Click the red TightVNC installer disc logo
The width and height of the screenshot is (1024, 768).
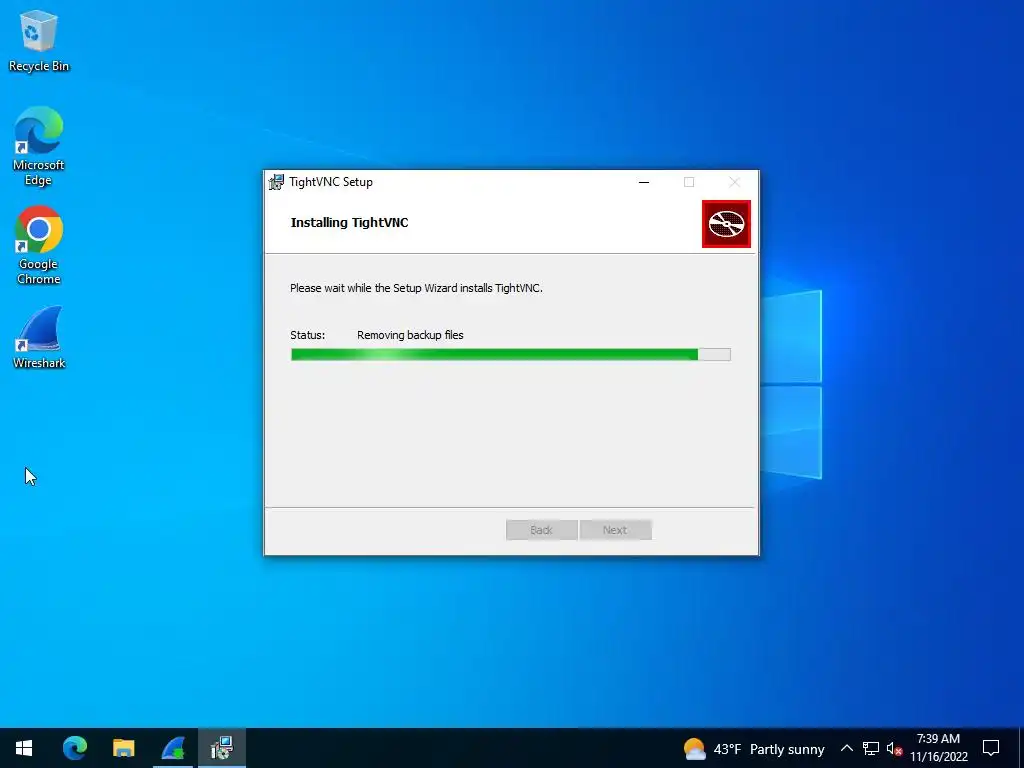point(726,224)
